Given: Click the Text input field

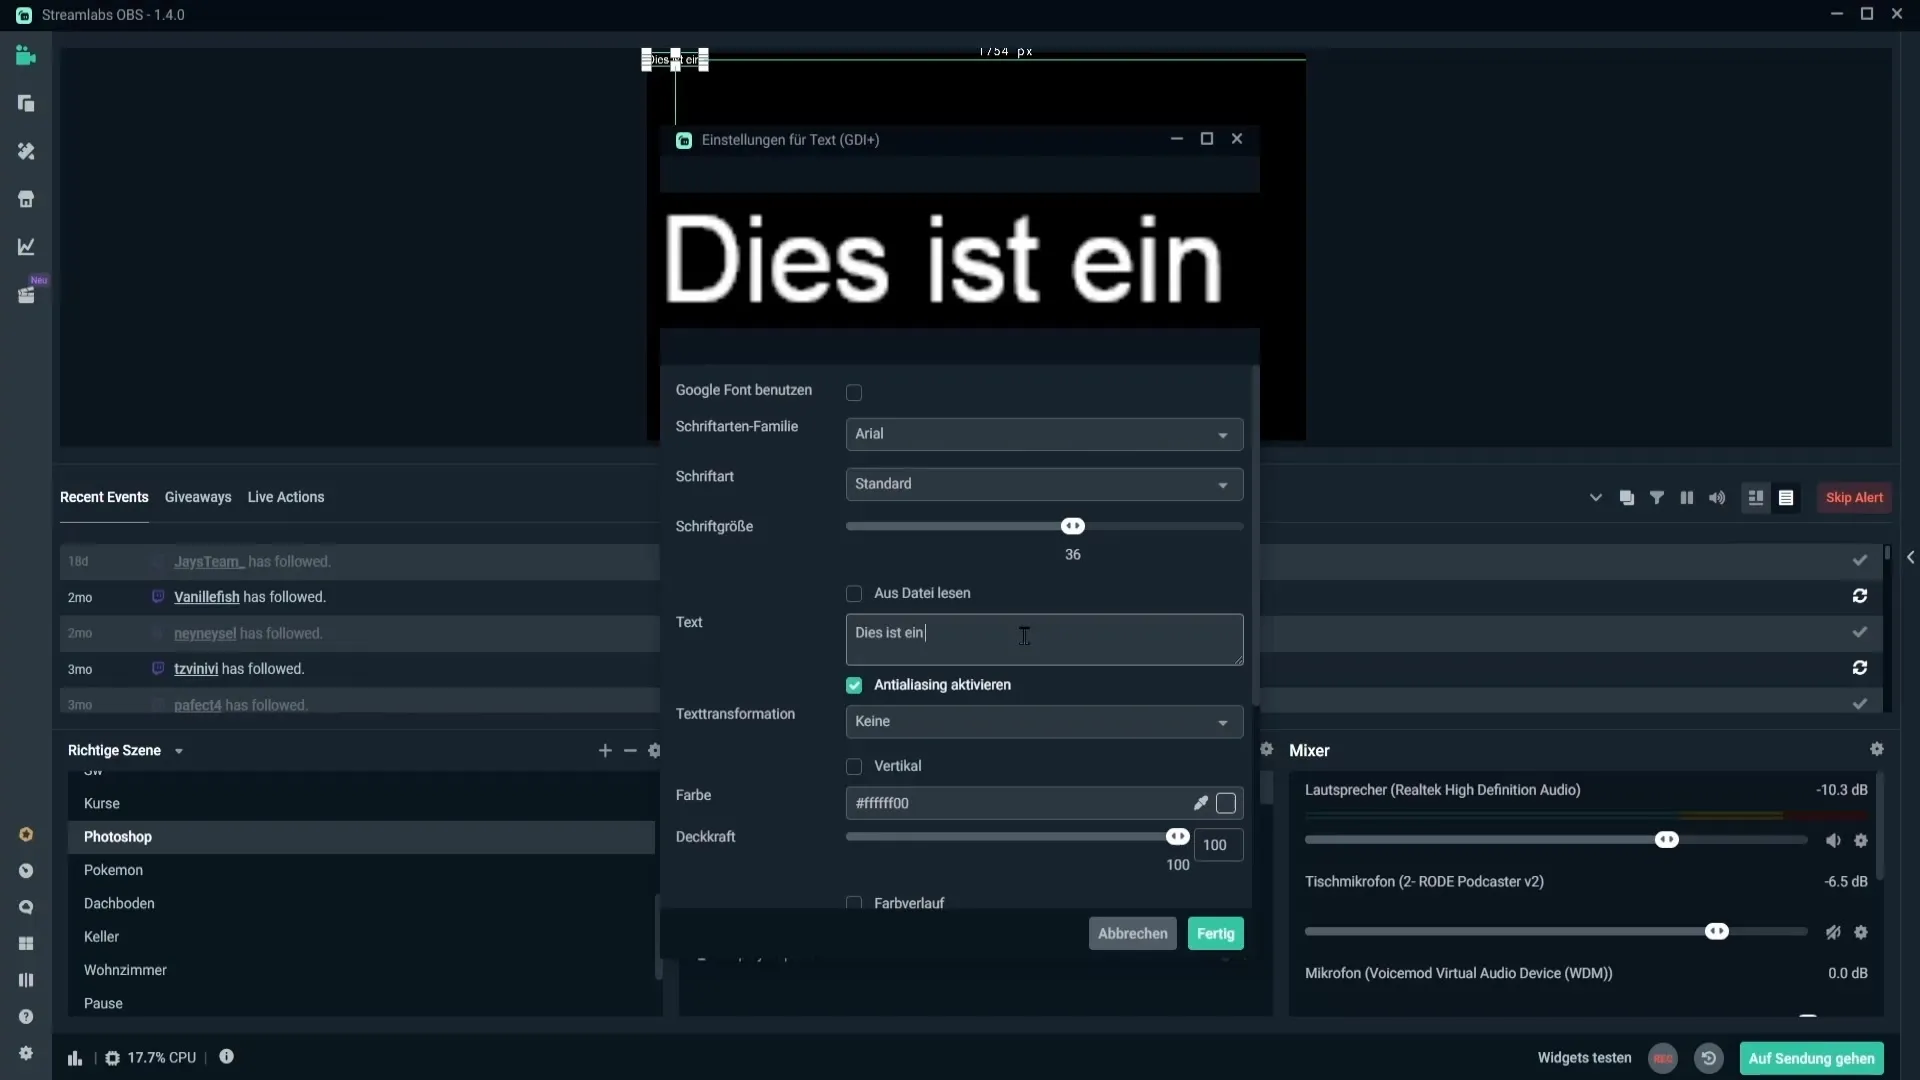Looking at the screenshot, I should (x=1044, y=640).
